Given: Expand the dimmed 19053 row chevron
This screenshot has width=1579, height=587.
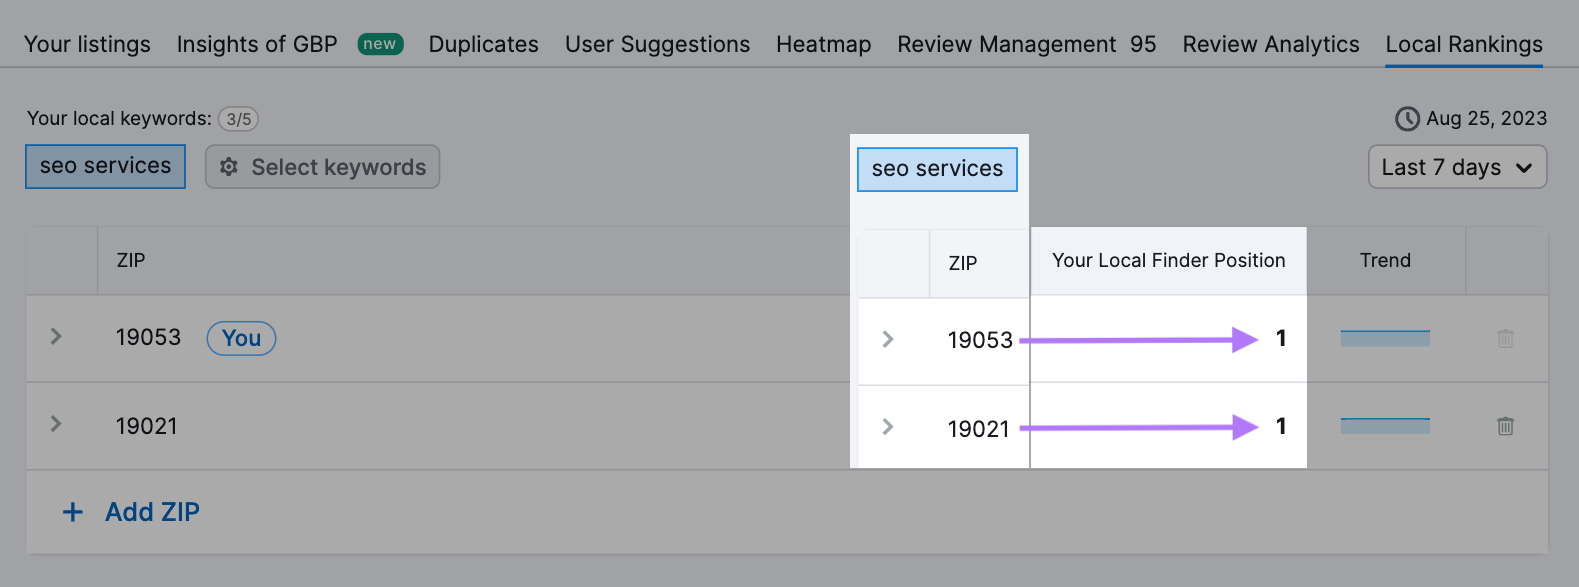Looking at the screenshot, I should (56, 337).
